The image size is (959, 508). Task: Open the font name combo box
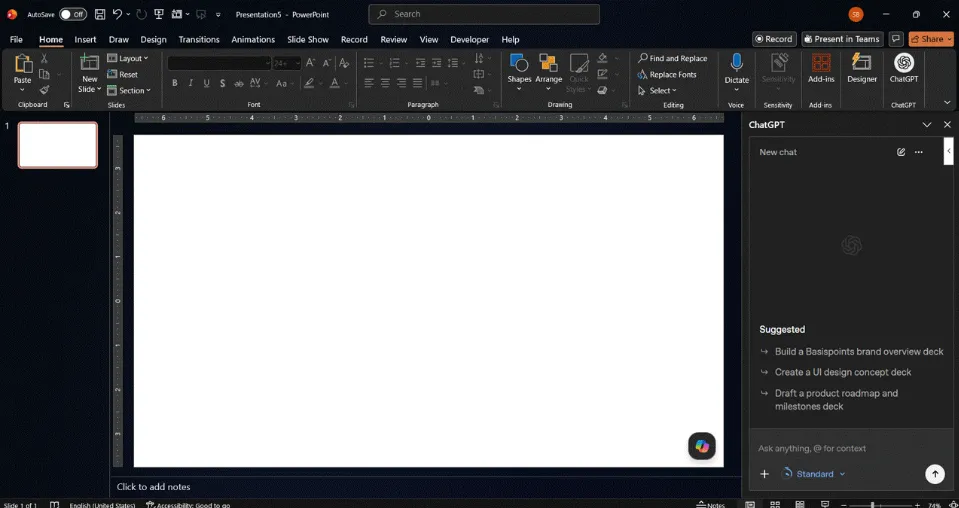click(x=220, y=63)
